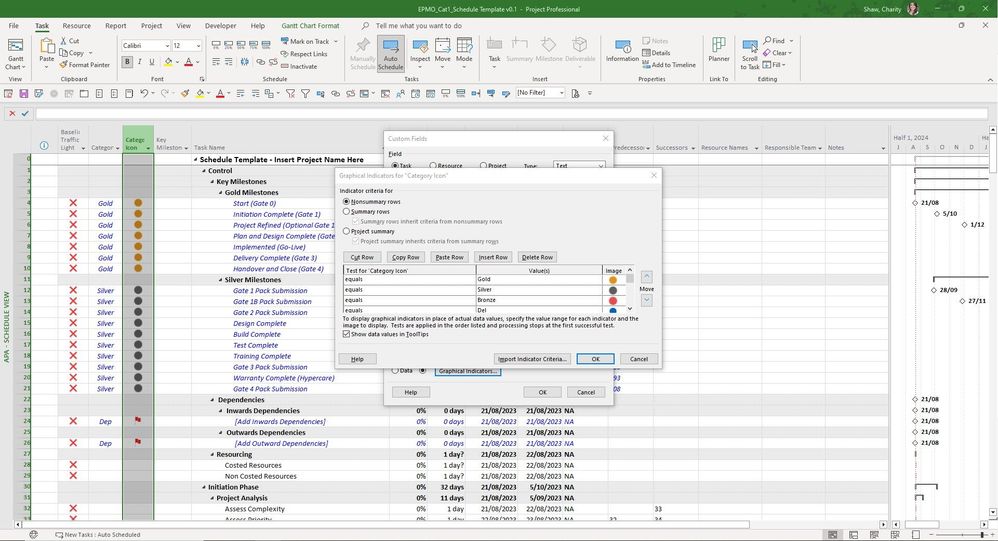
Task: Collapse the Dependencies summary task
Action: (213, 400)
